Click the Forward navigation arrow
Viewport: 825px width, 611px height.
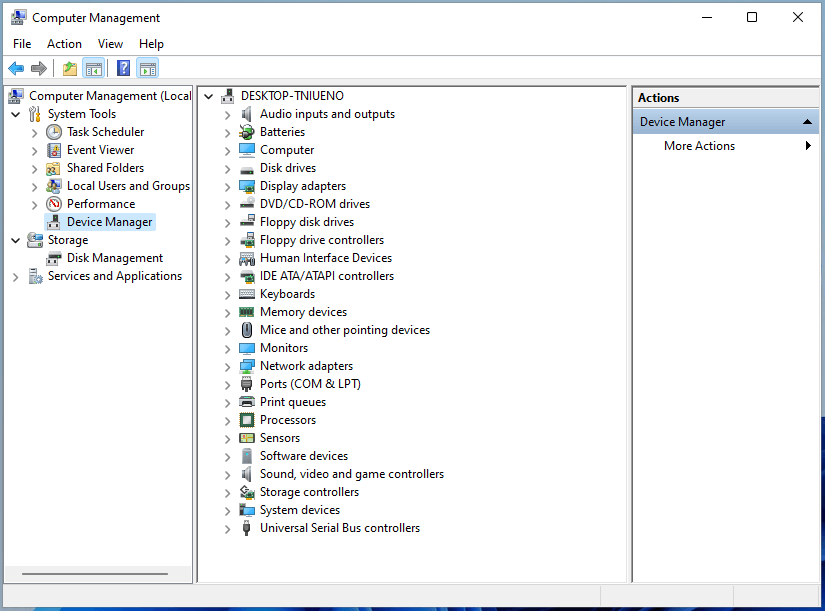coord(39,68)
